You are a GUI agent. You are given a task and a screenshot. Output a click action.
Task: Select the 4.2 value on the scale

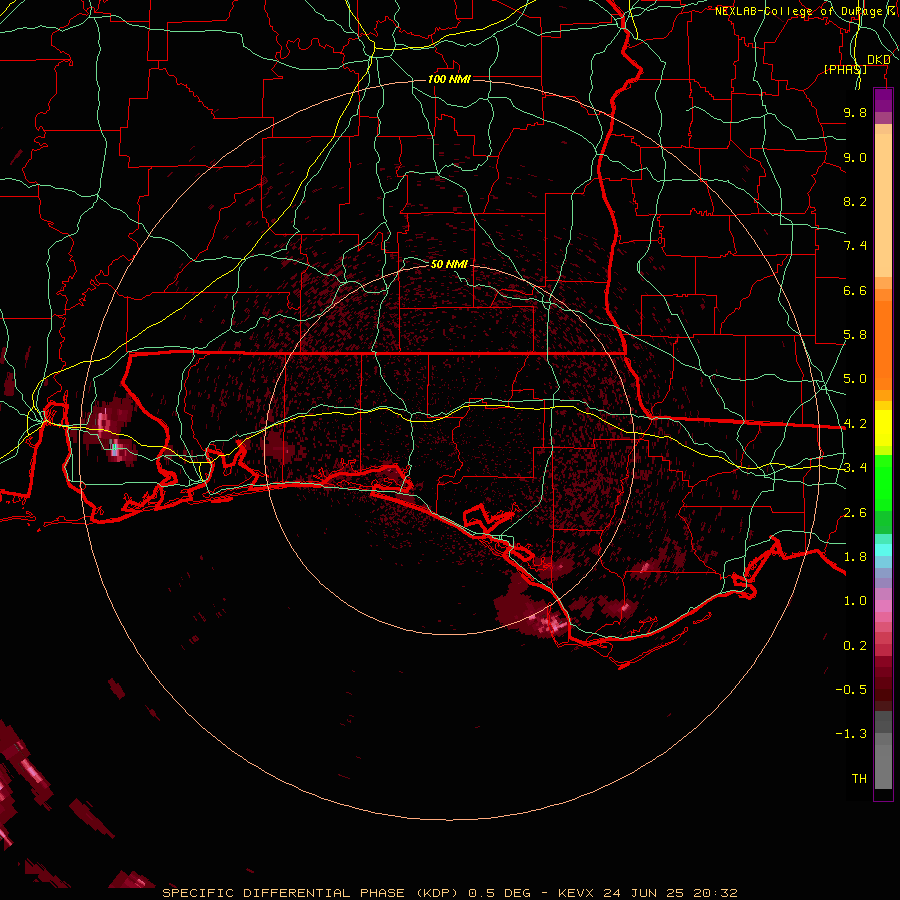855,424
